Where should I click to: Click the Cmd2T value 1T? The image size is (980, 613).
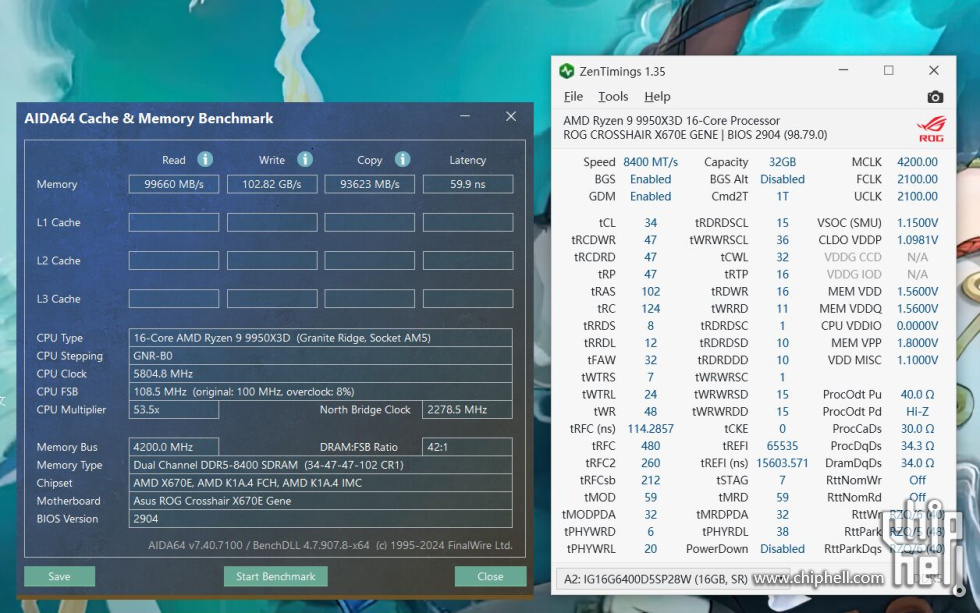pos(782,196)
